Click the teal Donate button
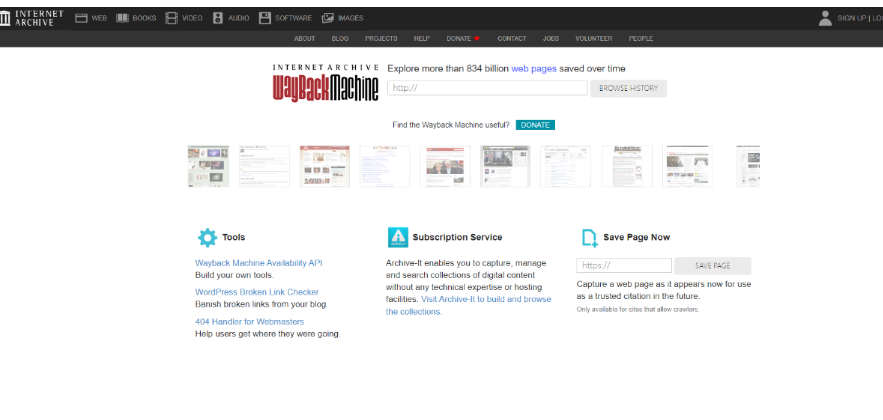Image resolution: width=883 pixels, height=420 pixels. [x=535, y=125]
